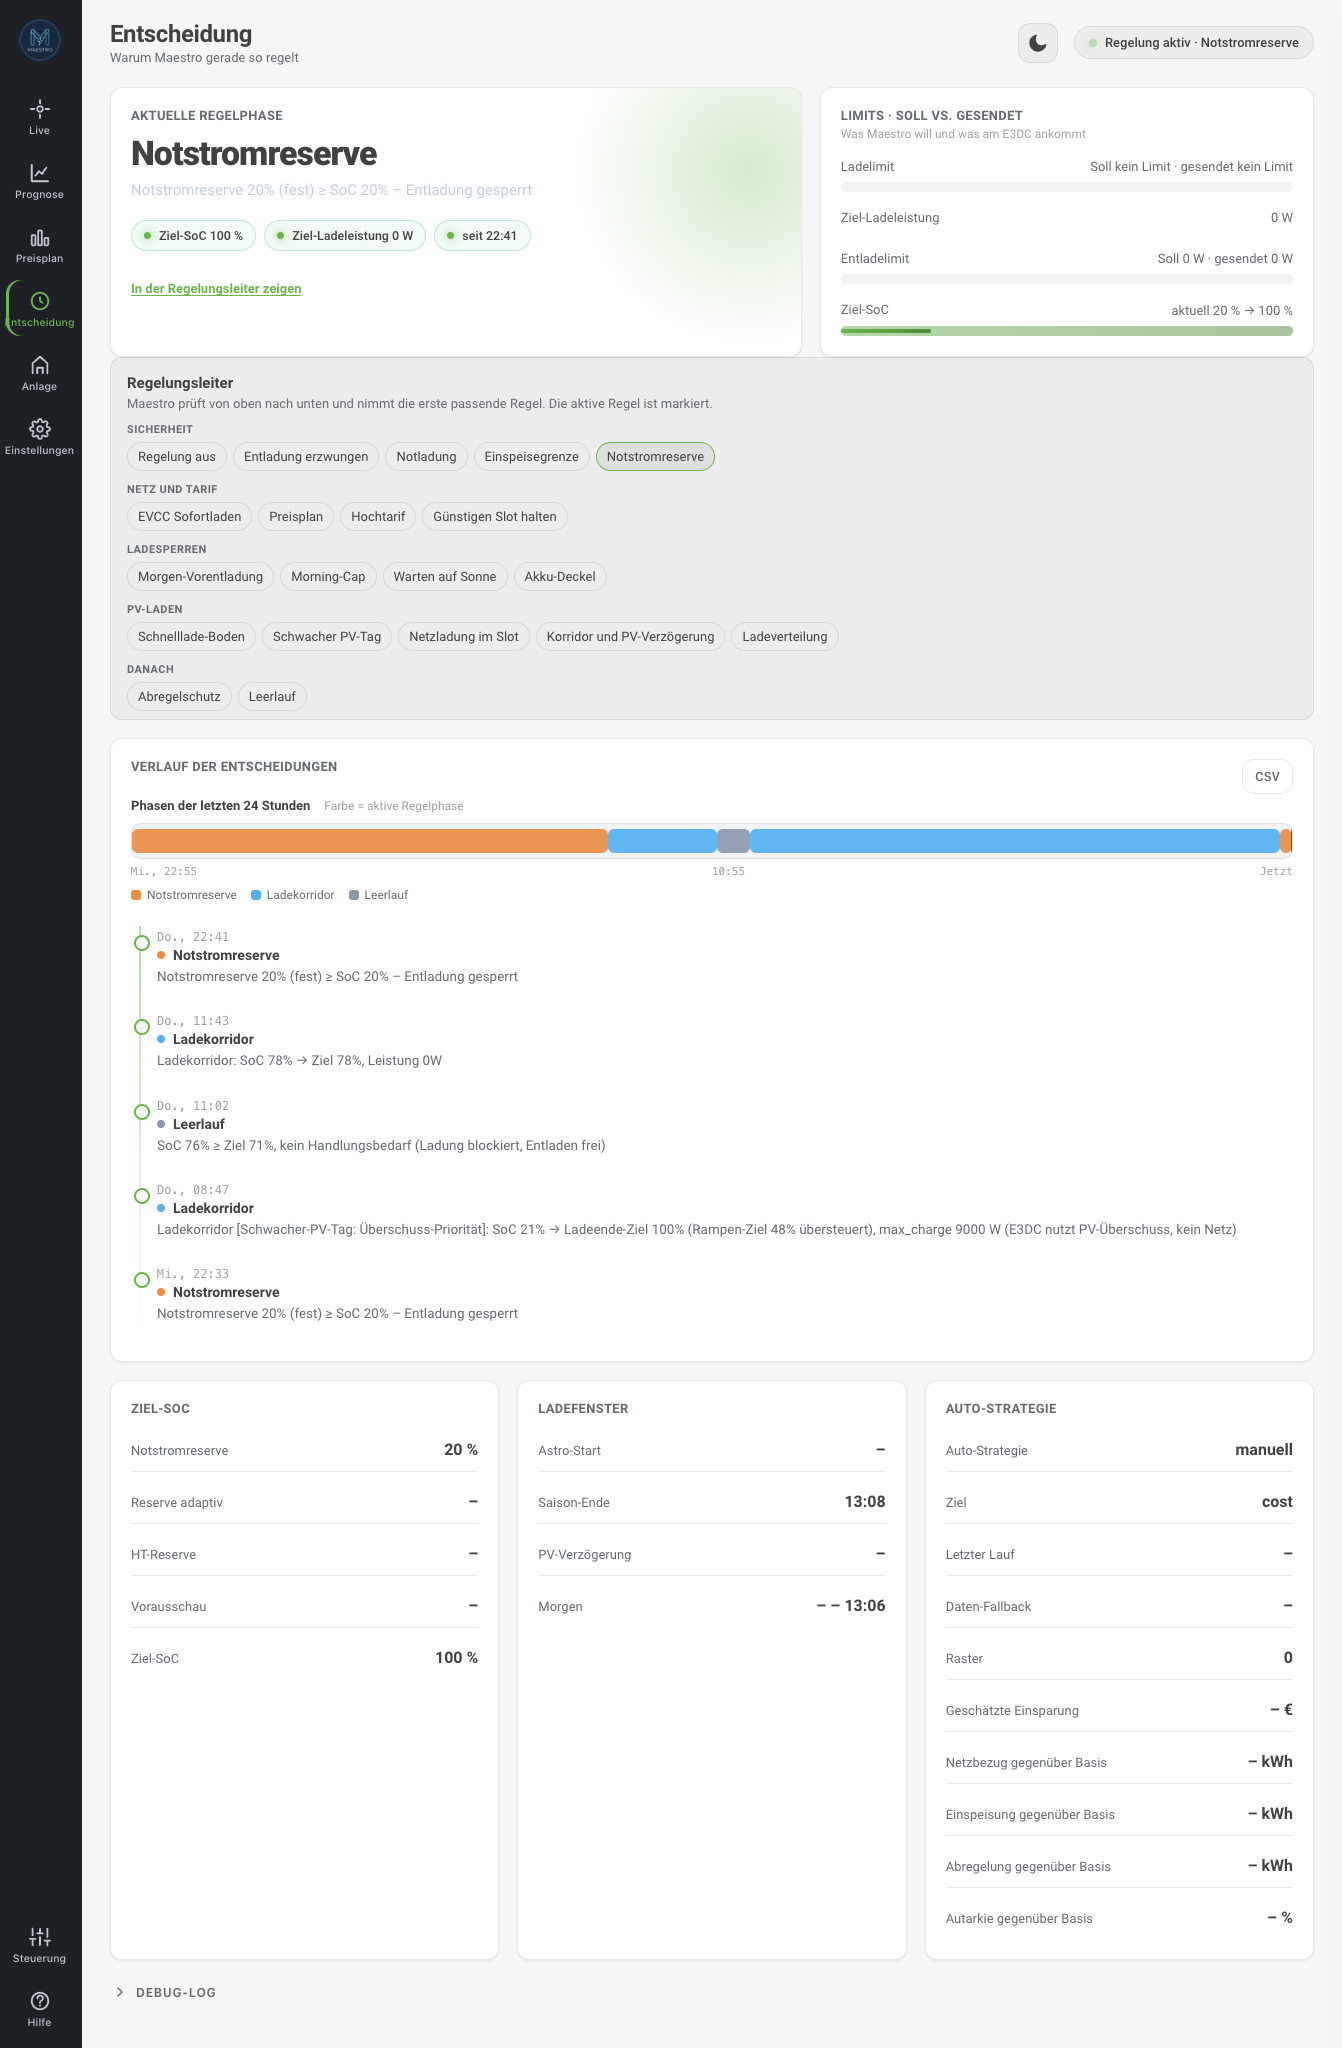
Task: Click the Warten auf Sonne chip
Action: click(x=445, y=577)
